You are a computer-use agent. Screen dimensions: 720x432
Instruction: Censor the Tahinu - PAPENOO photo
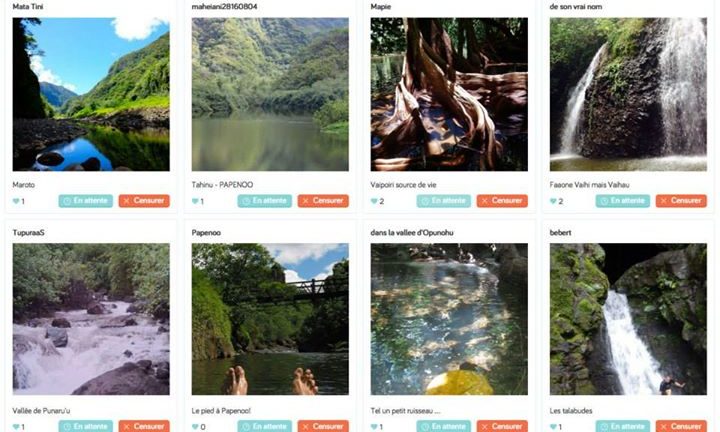(x=322, y=201)
